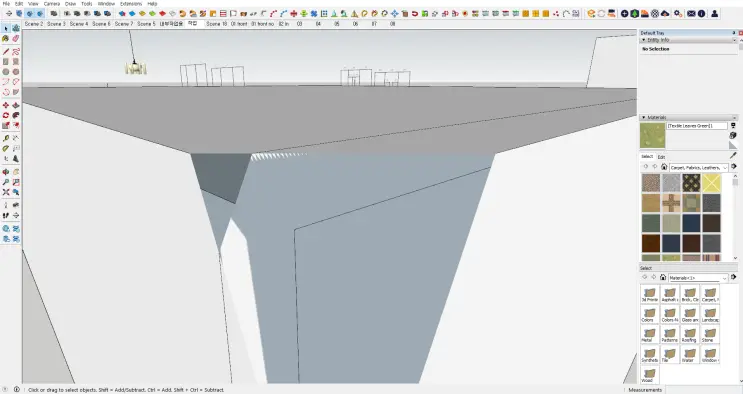Switch to the Scene 7 tab
743x394 pixels.
124,24
